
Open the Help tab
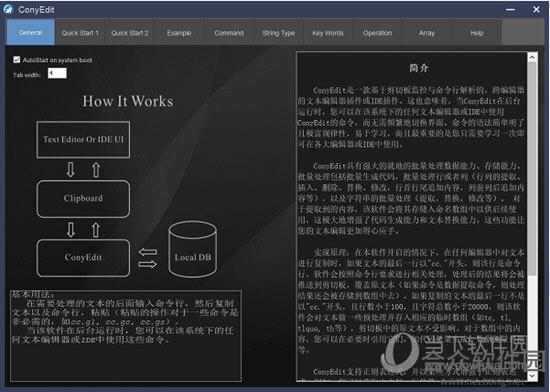(477, 33)
